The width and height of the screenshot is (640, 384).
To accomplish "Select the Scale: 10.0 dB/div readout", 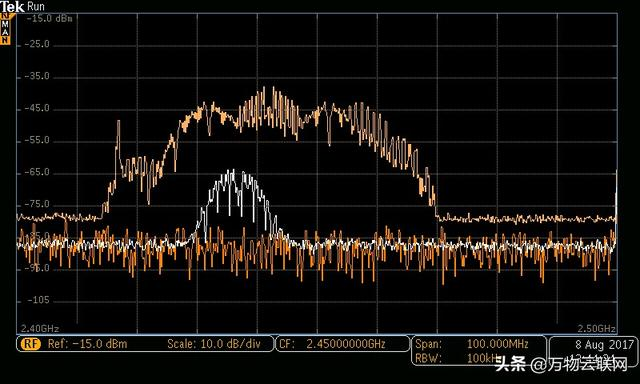I will (214, 344).
